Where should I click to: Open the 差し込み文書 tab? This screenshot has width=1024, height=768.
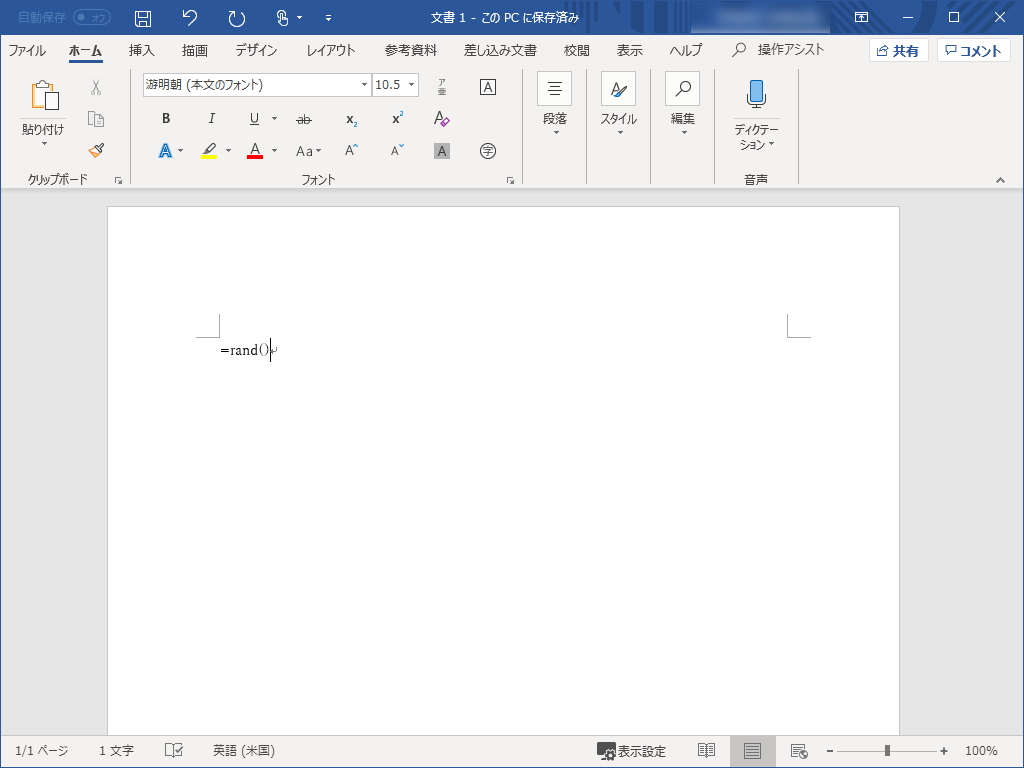tap(500, 50)
